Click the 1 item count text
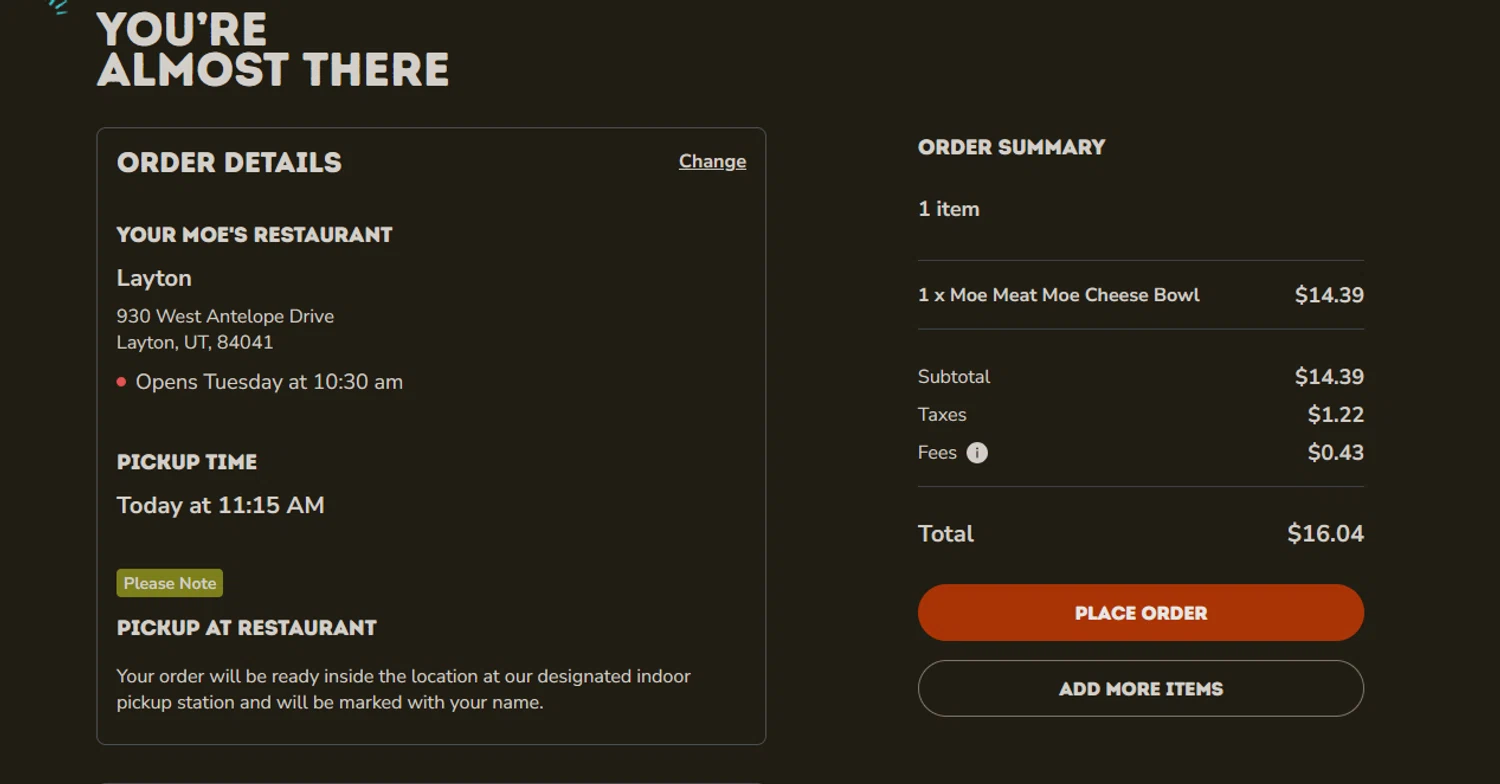The image size is (1500, 784). (x=948, y=209)
